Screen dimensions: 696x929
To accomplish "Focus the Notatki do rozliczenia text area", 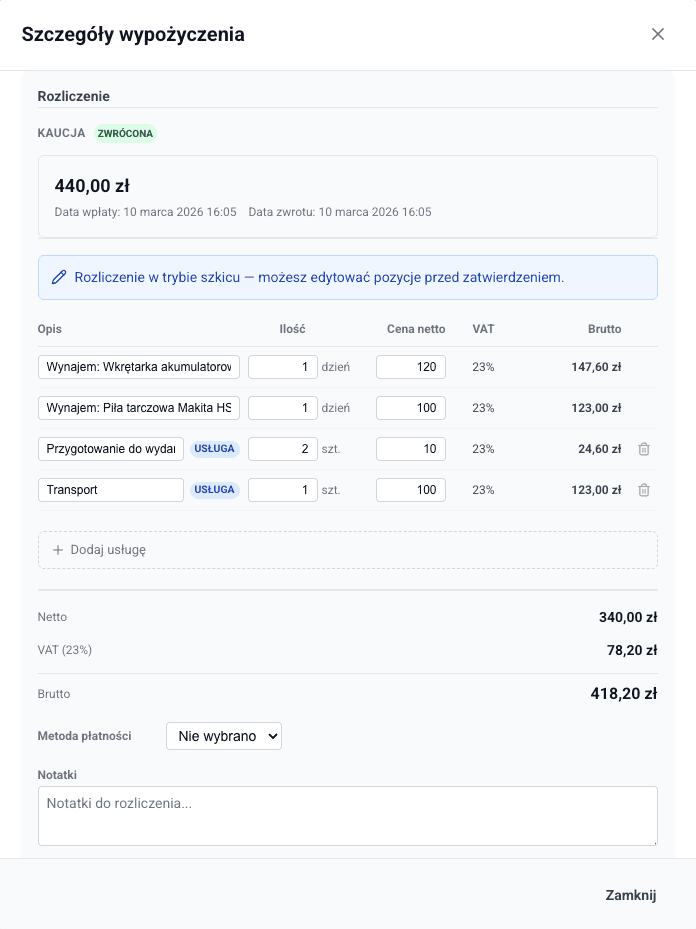I will [347, 816].
